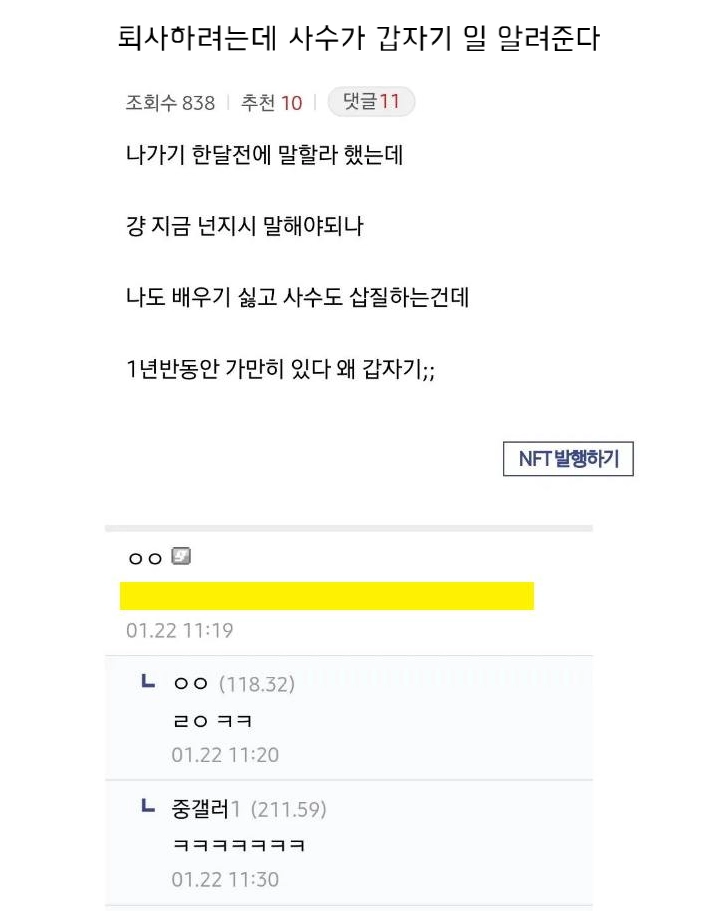Click the nickname ㅇㅇ (118.32)
This screenshot has width=718, height=911.
[234, 684]
